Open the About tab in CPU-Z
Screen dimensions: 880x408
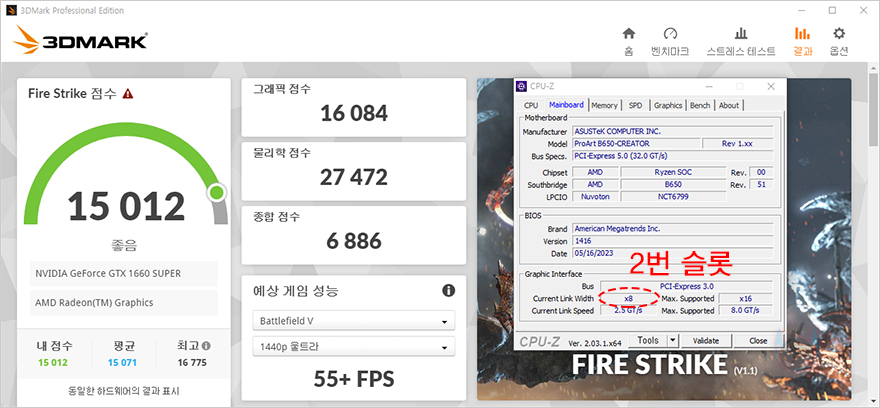click(728, 105)
